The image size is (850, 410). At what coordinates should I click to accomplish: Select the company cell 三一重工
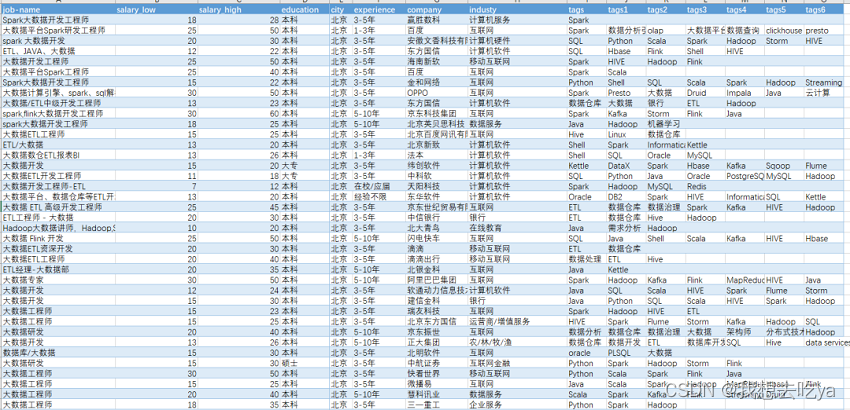click(436, 405)
